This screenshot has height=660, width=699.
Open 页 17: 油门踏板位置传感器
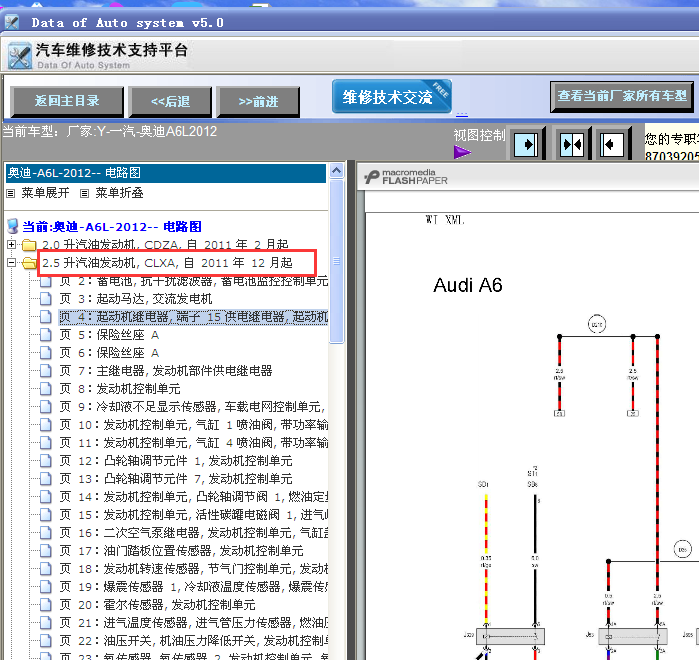point(181,551)
